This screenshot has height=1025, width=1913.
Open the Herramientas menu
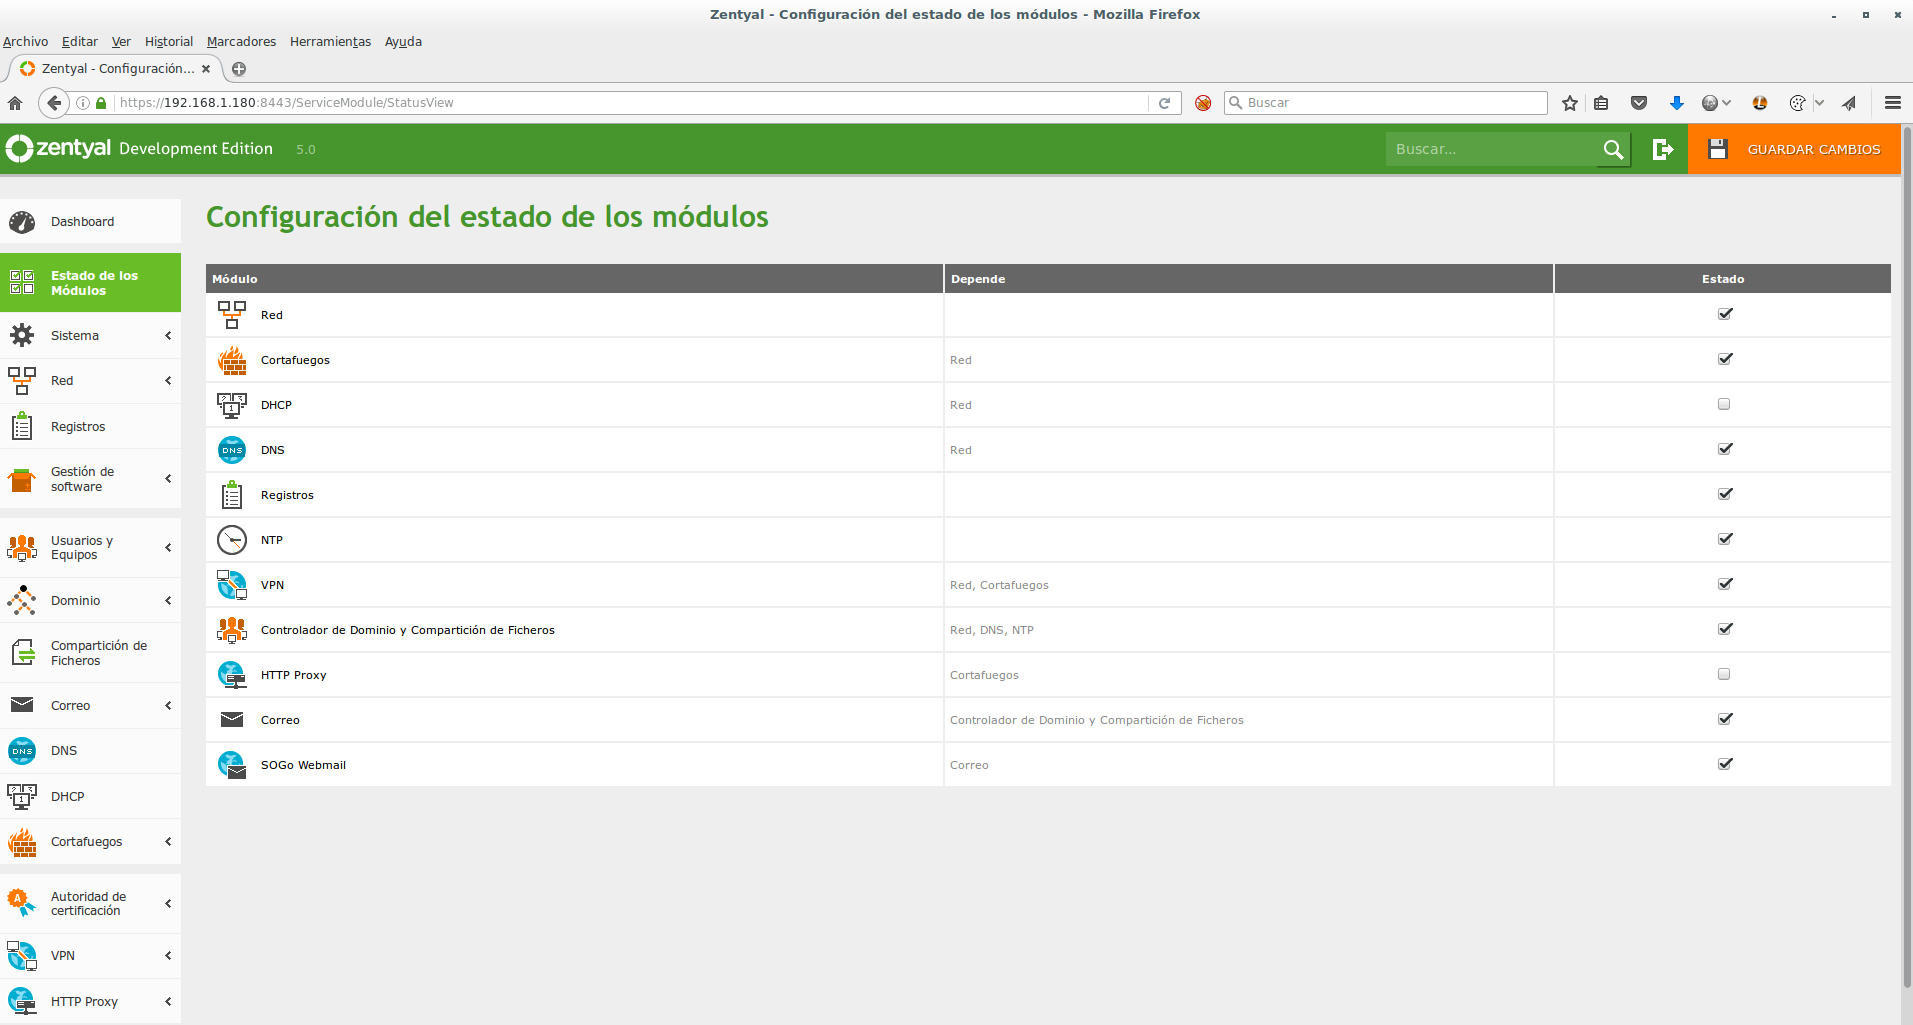coord(330,42)
